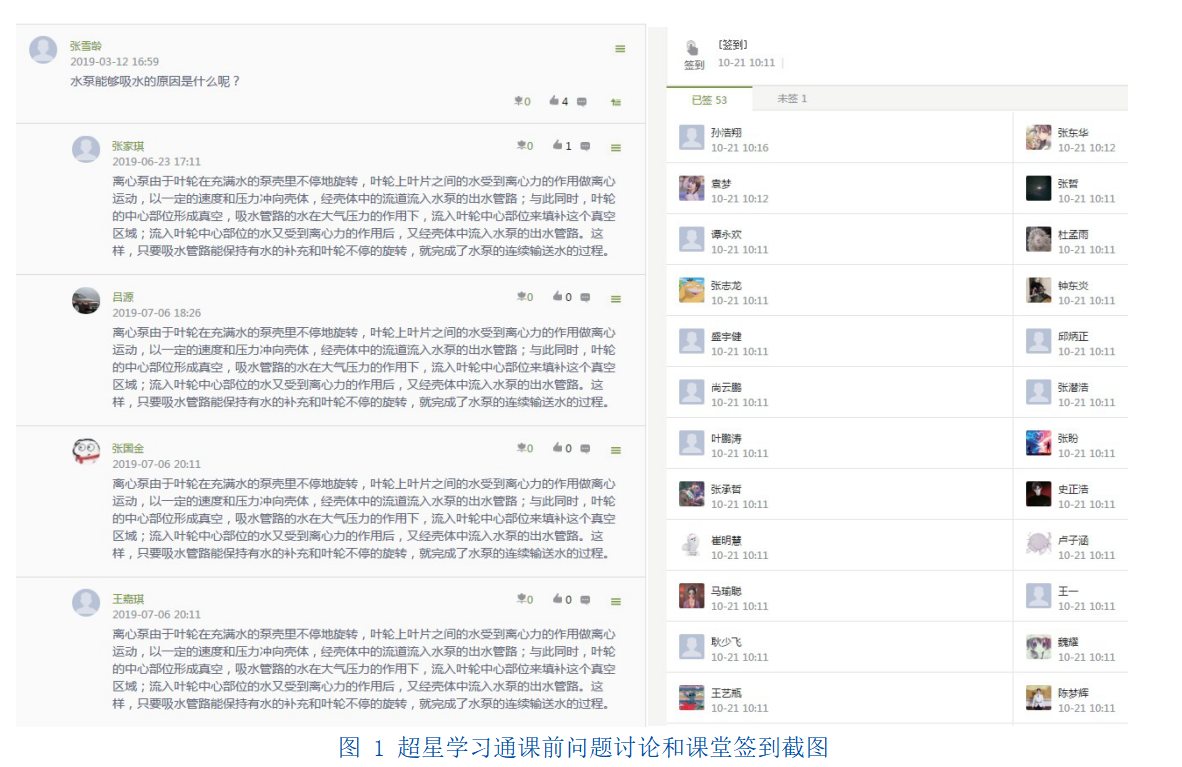Open the hamburger menu on 王嘉琪's reply
The image size is (1182, 767).
pyautogui.click(x=616, y=601)
